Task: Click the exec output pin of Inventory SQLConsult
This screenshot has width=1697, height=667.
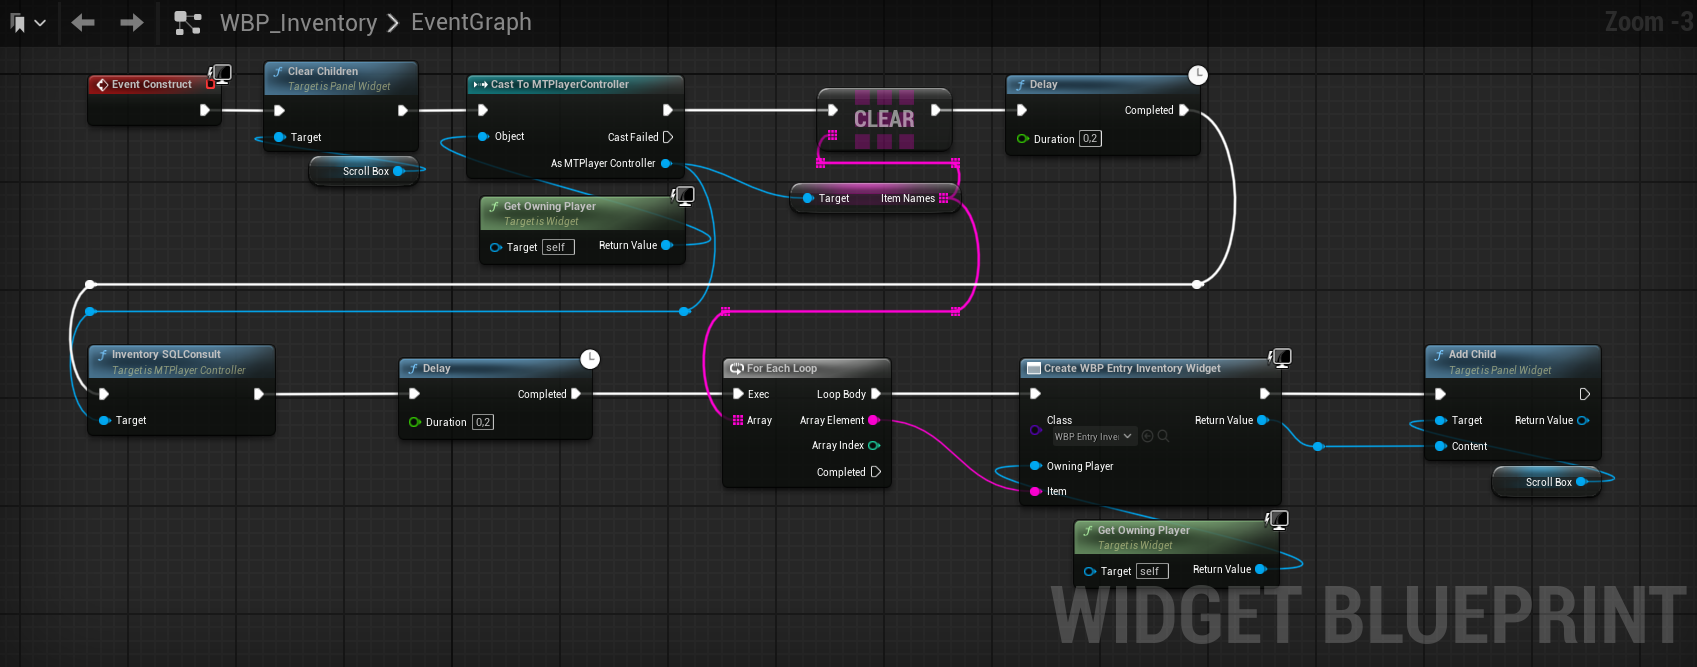Action: click(259, 394)
